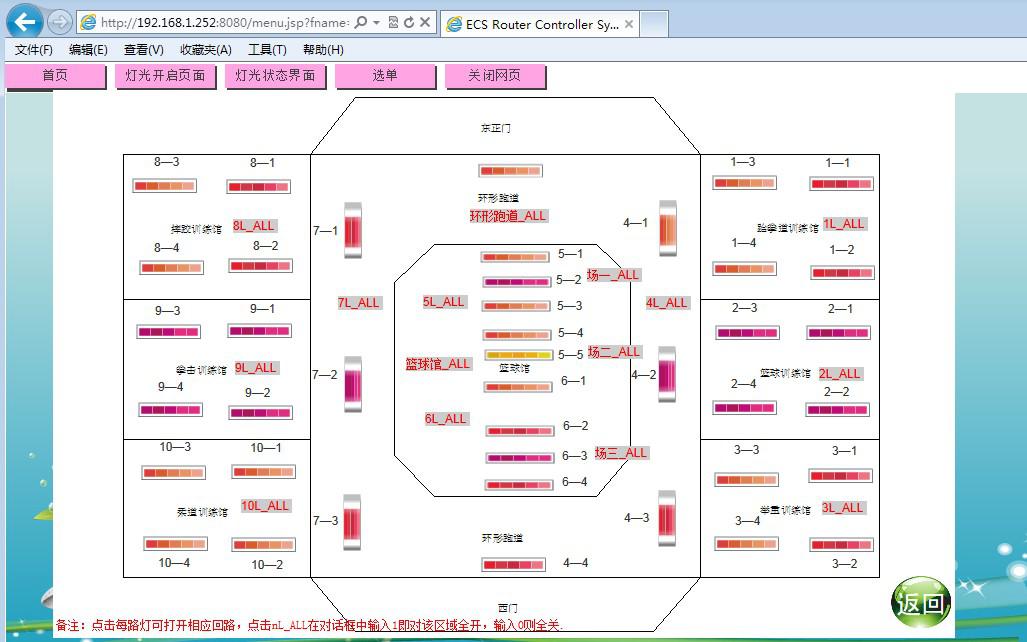Toggle the light circuit 8—3
Screen dimensions: 1027x642
click(x=164, y=186)
